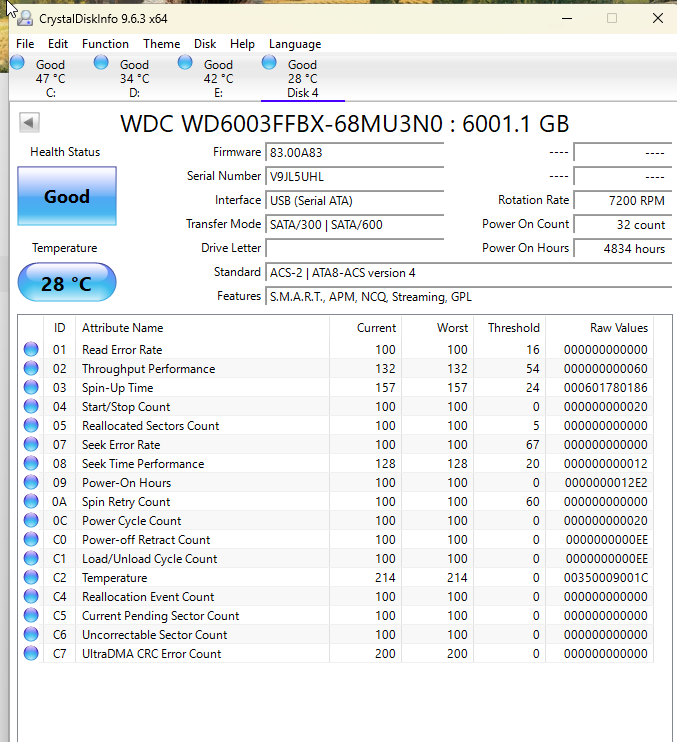Minimize the CrystalDiskInfo window

[567, 18]
